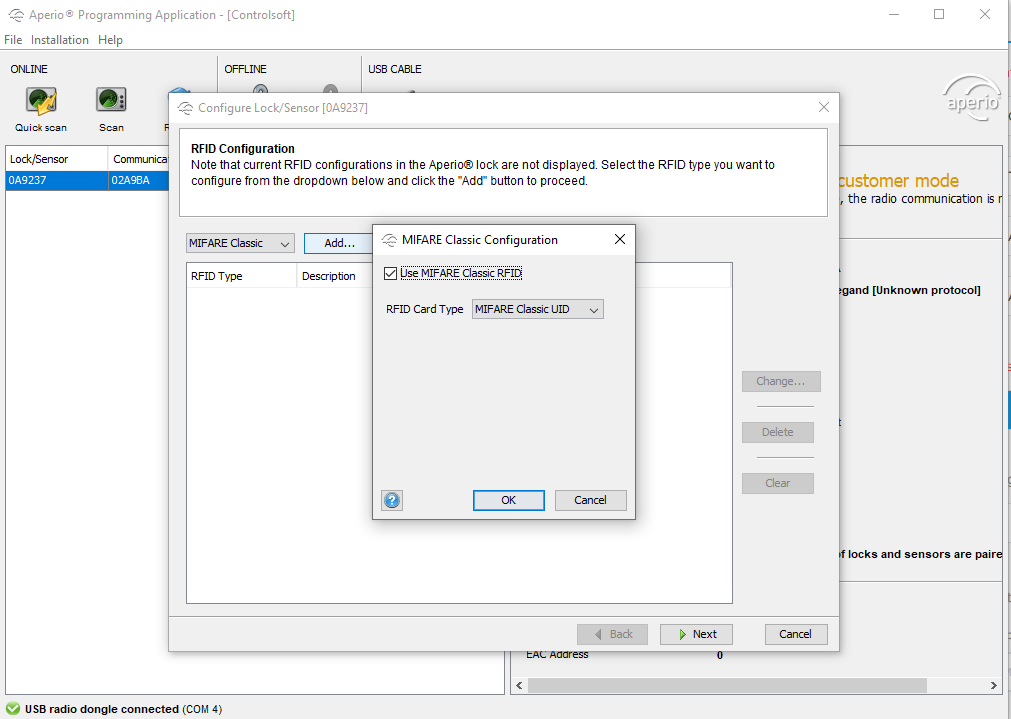Confirm with the OK button

coord(509,500)
